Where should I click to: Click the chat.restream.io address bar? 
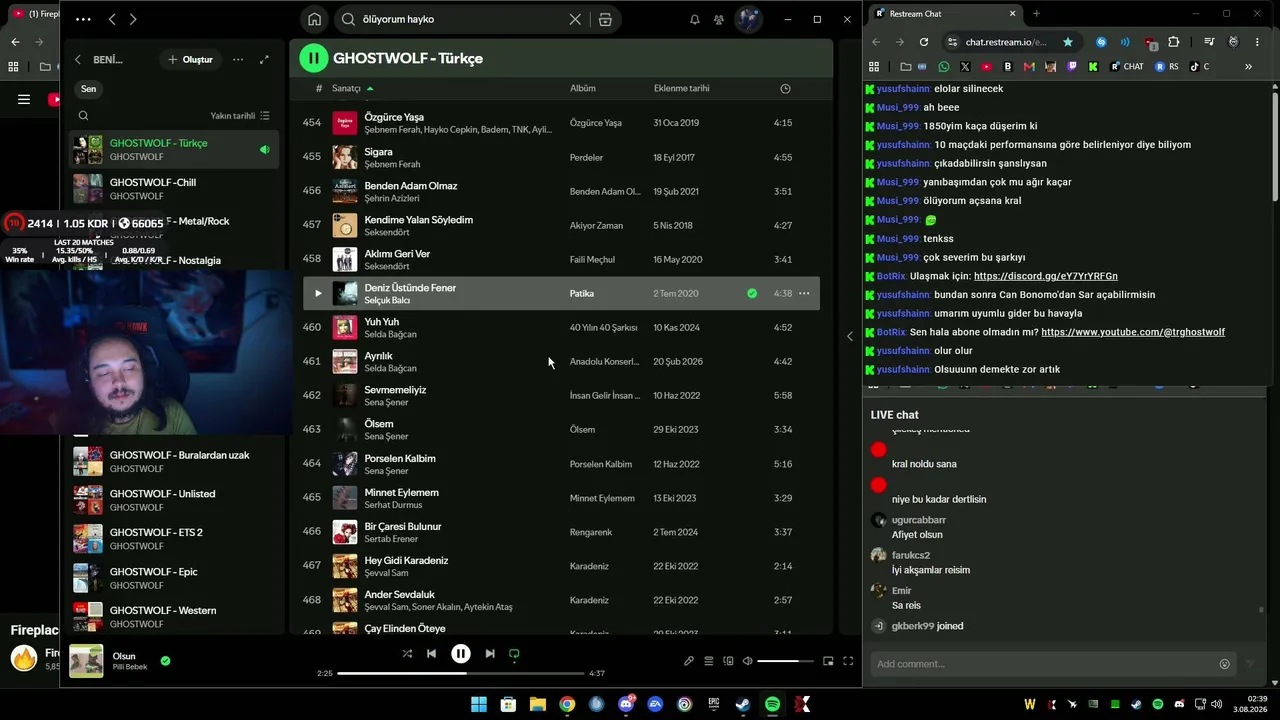pos(1004,42)
